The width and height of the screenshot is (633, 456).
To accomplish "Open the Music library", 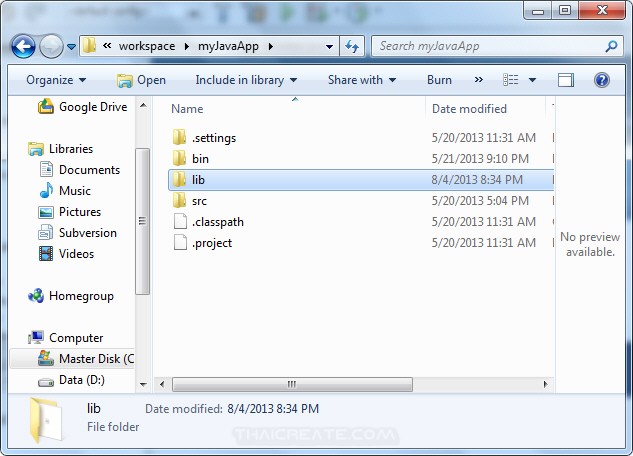I will [x=65, y=191].
